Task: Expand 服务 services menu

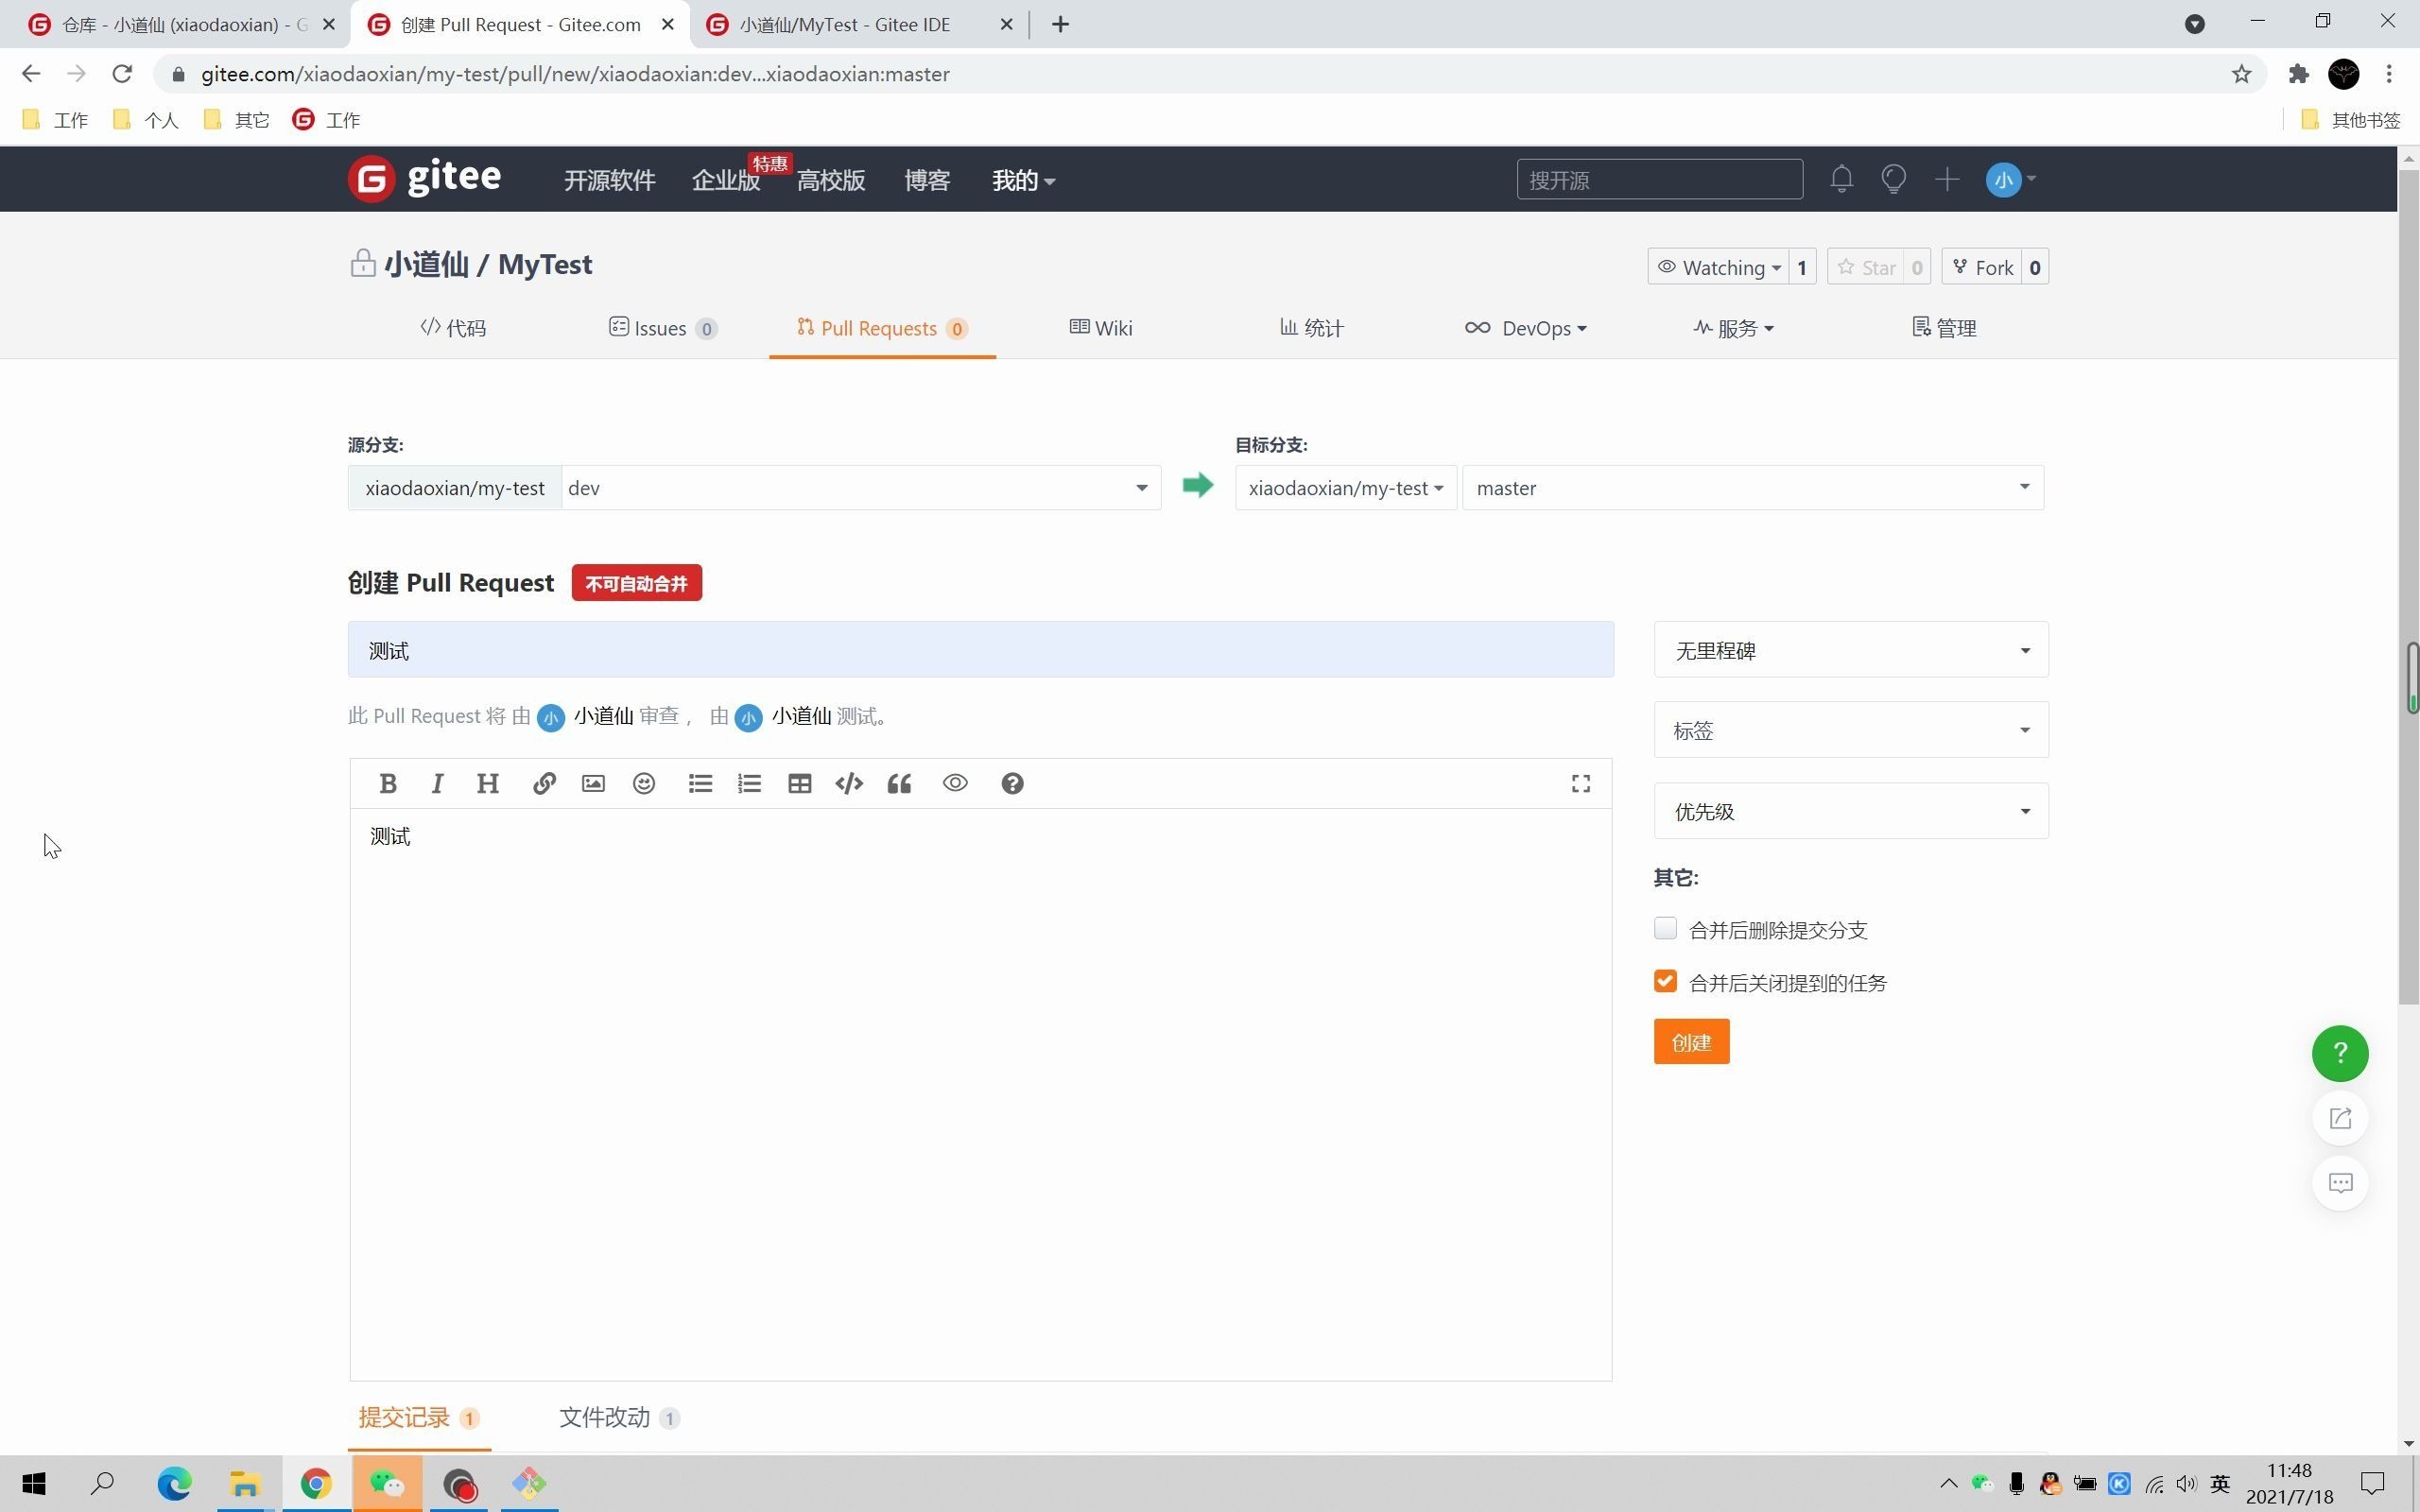Action: click(x=1733, y=328)
